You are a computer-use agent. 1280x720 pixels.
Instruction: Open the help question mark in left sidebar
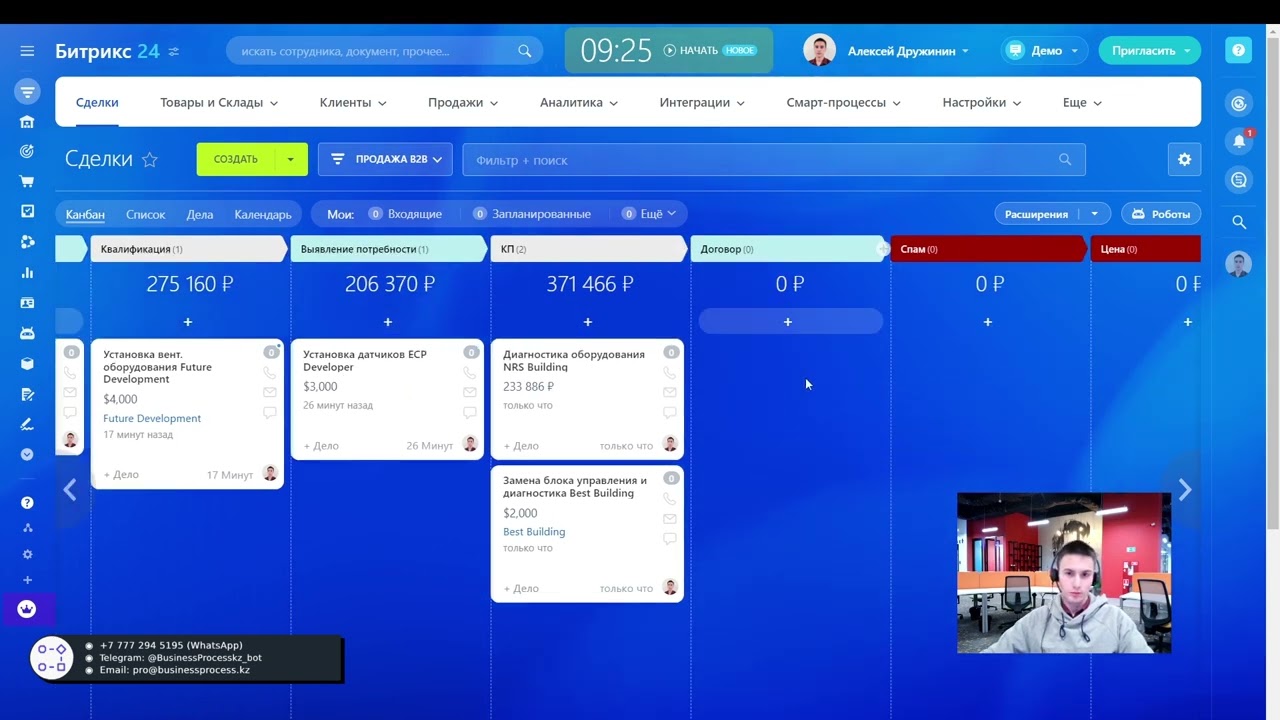click(x=27, y=503)
